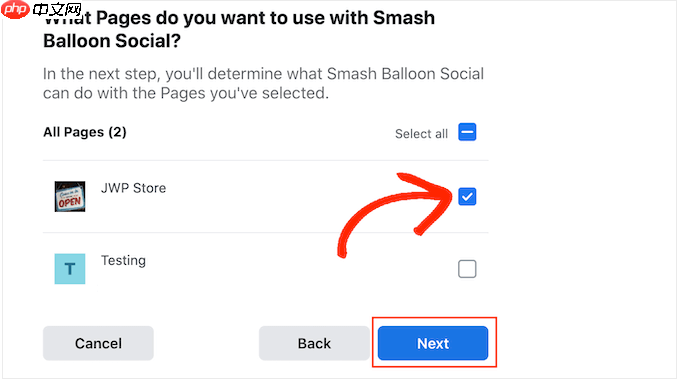Click the gray description paragraph text

tap(263, 83)
